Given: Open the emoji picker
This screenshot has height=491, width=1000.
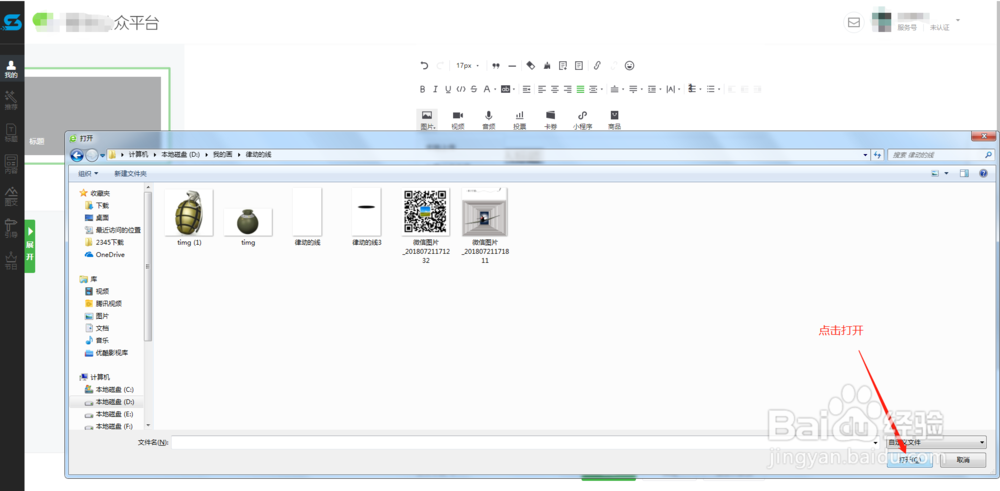Looking at the screenshot, I should pos(629,66).
